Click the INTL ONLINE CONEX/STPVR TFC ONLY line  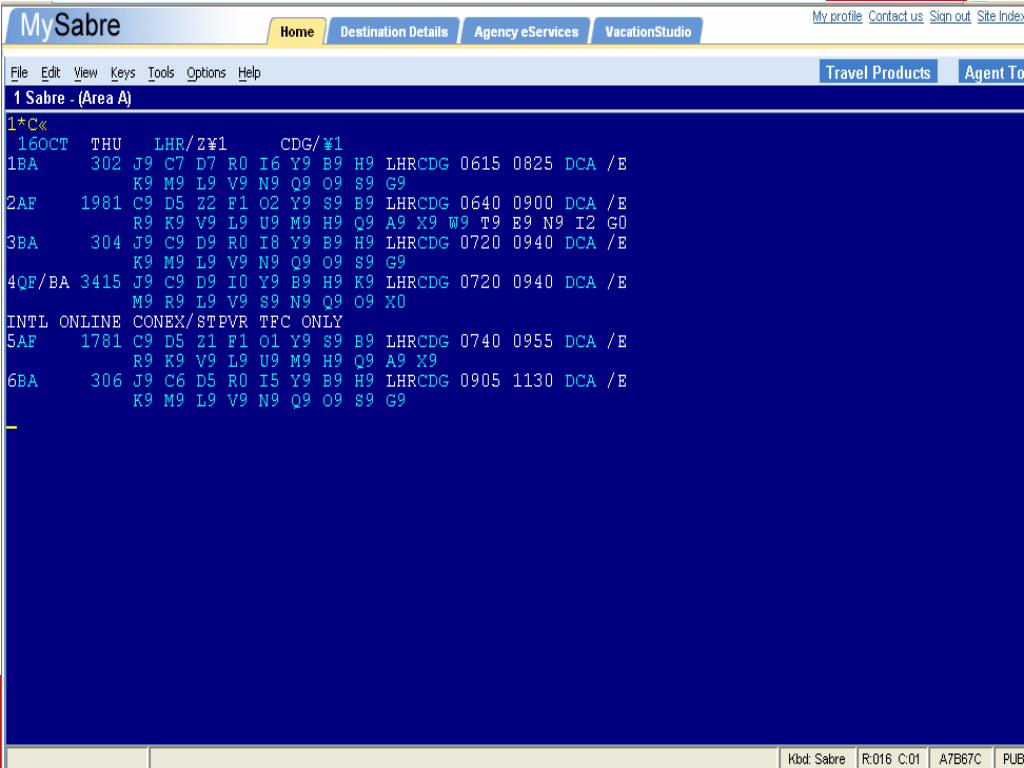tap(174, 322)
